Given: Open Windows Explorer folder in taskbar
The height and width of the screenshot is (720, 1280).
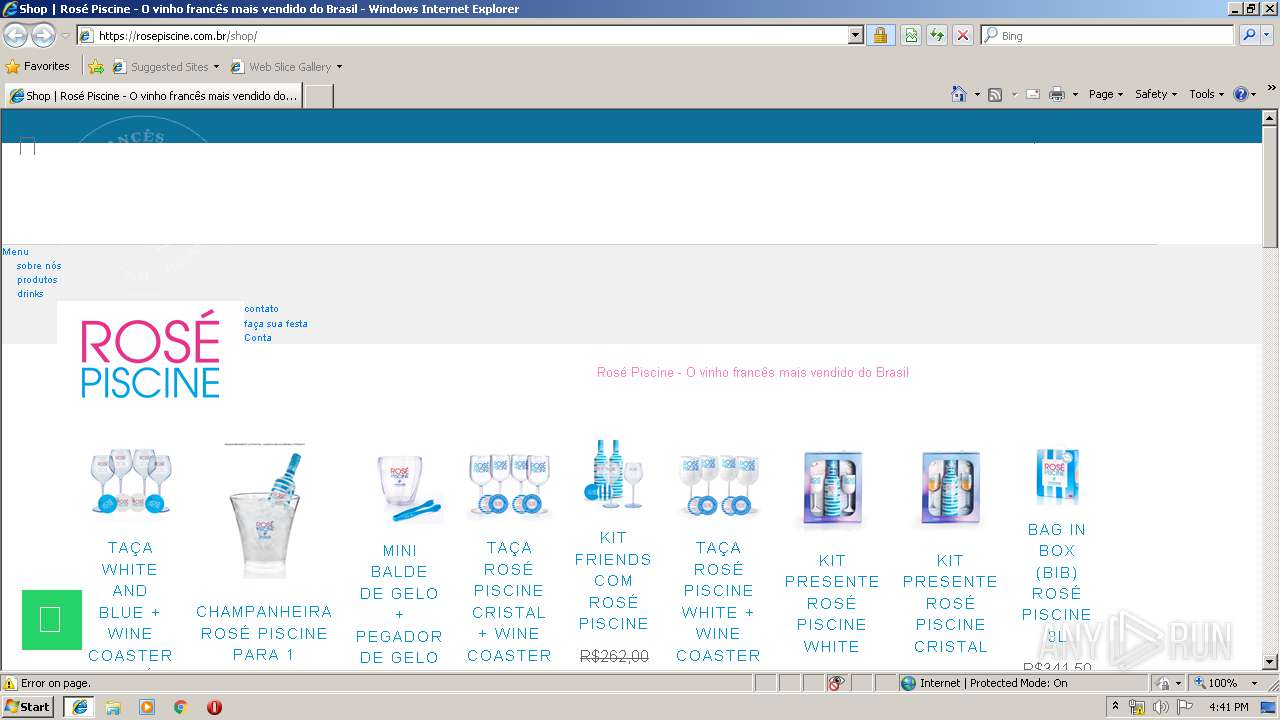Looking at the screenshot, I should click(113, 707).
